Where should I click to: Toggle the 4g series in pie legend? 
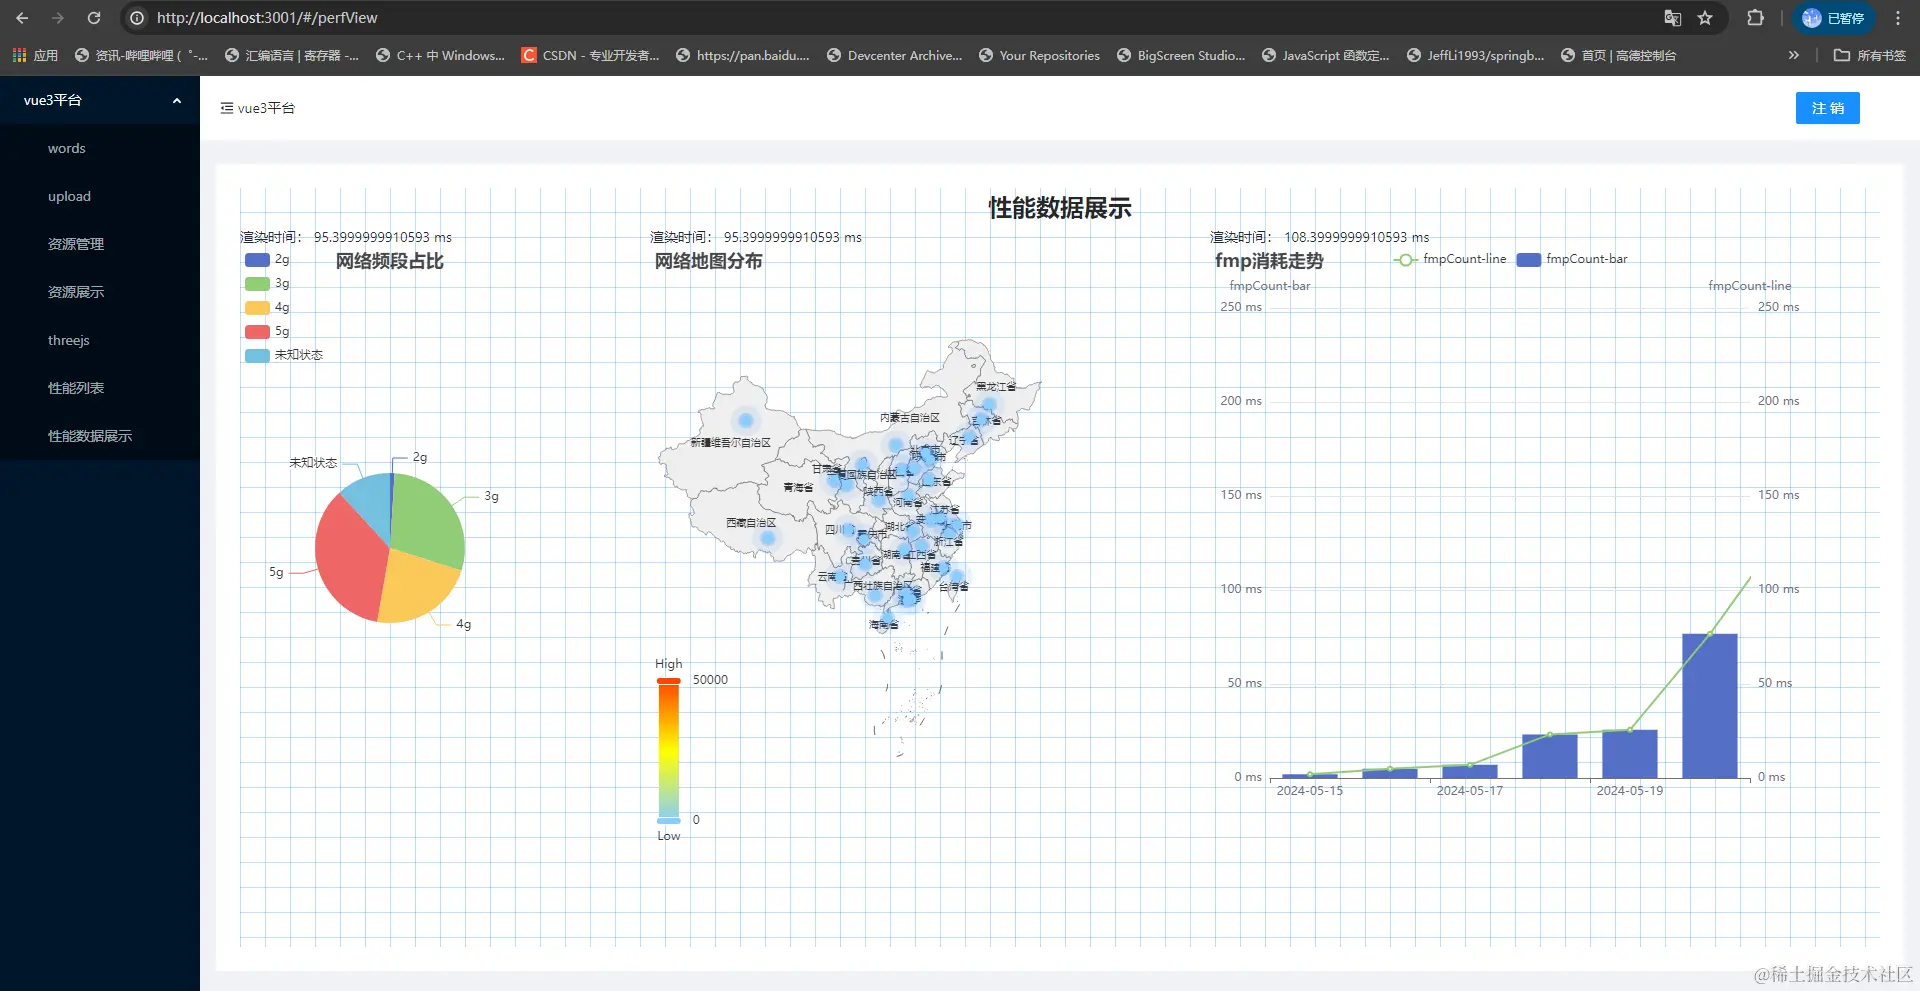click(267, 308)
